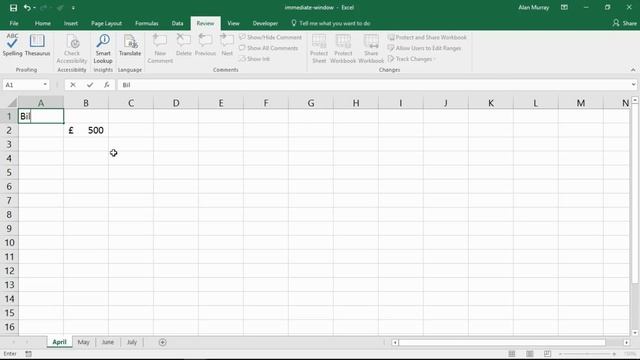Go to the Previous comment

[x=205, y=45]
